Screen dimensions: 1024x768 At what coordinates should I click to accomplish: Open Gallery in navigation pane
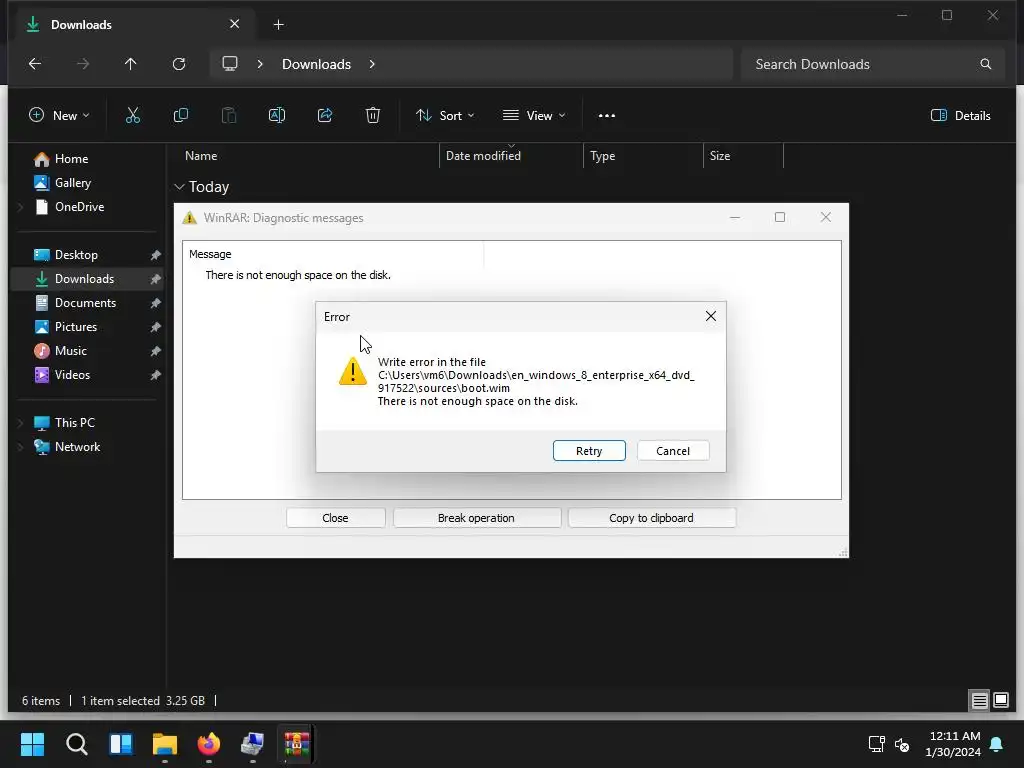tap(72, 183)
